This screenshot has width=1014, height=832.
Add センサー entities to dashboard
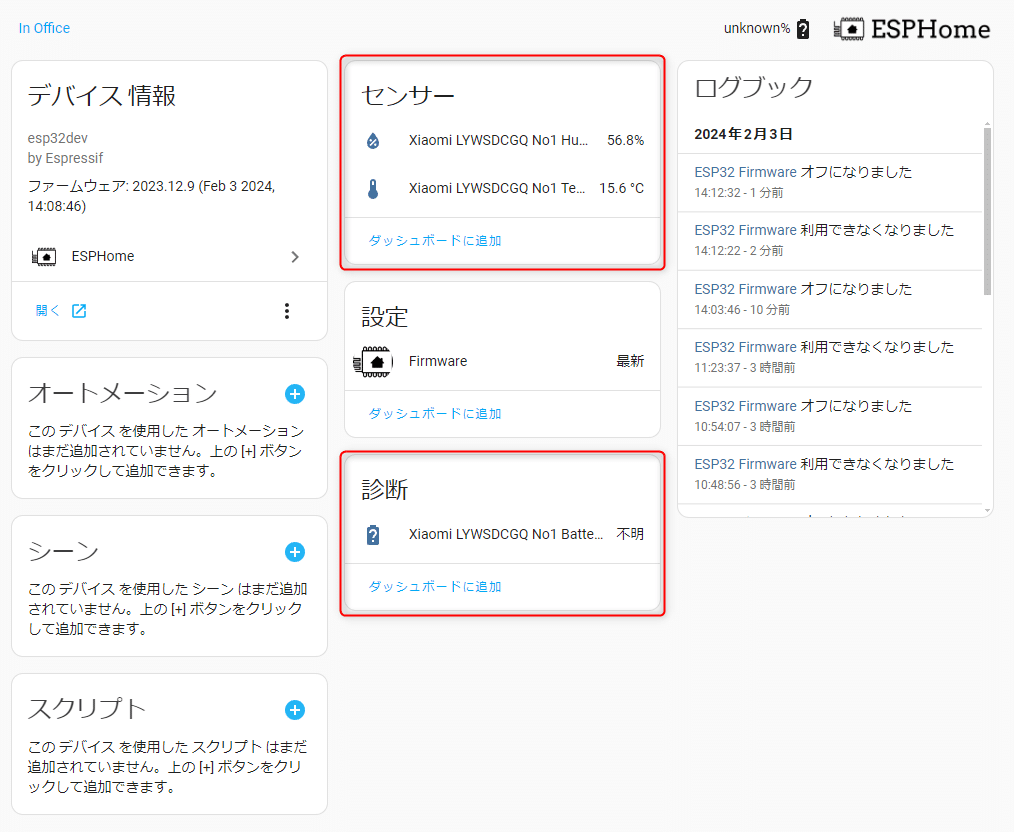(435, 240)
